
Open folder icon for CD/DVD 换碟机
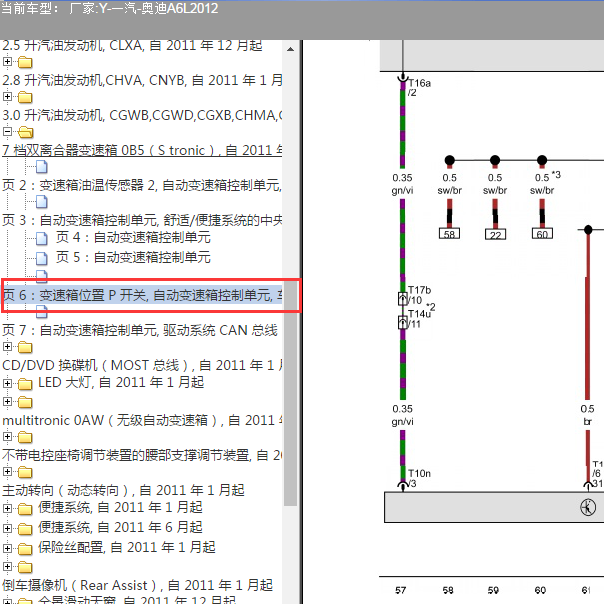point(25,347)
